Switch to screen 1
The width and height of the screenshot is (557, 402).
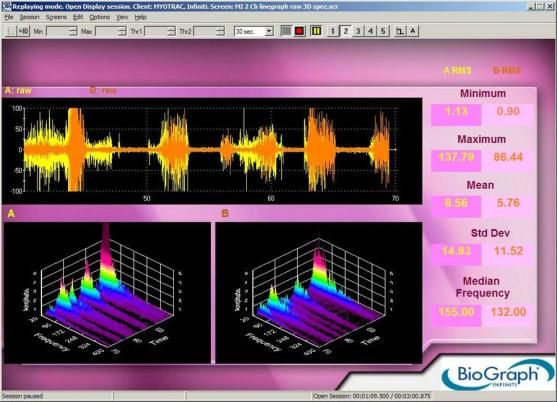[x=332, y=31]
